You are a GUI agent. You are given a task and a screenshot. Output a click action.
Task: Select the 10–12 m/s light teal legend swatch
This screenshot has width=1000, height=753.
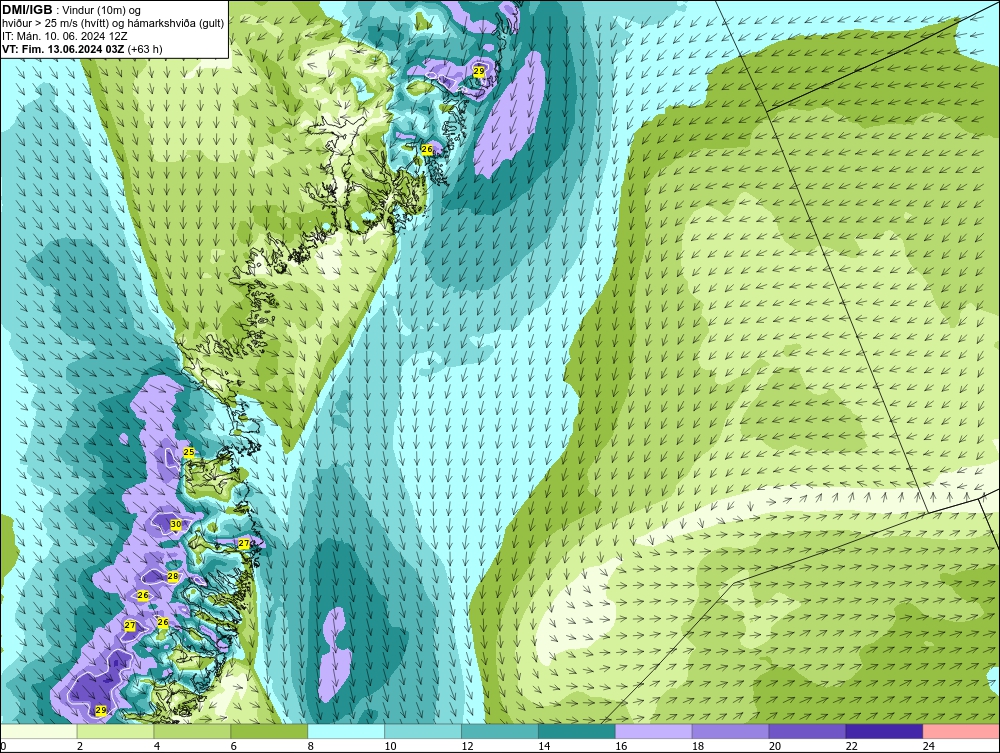click(x=423, y=731)
